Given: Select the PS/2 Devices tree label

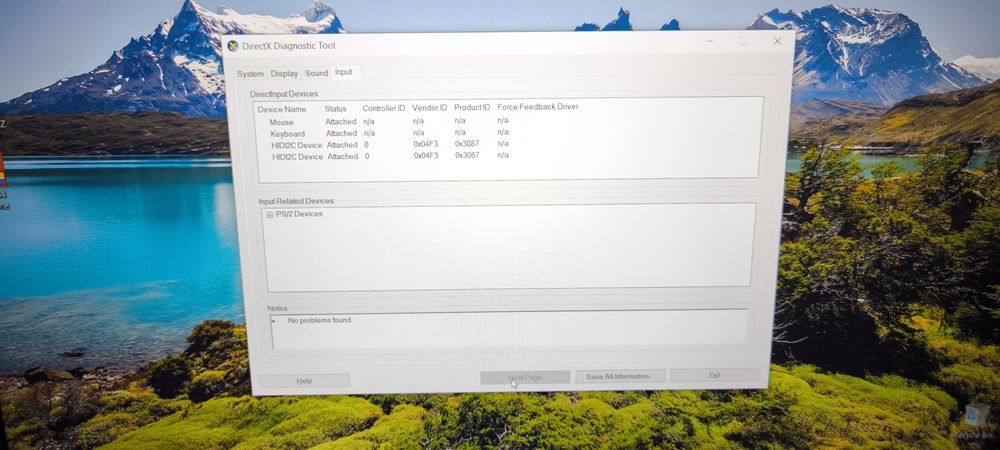Looking at the screenshot, I should [299, 214].
